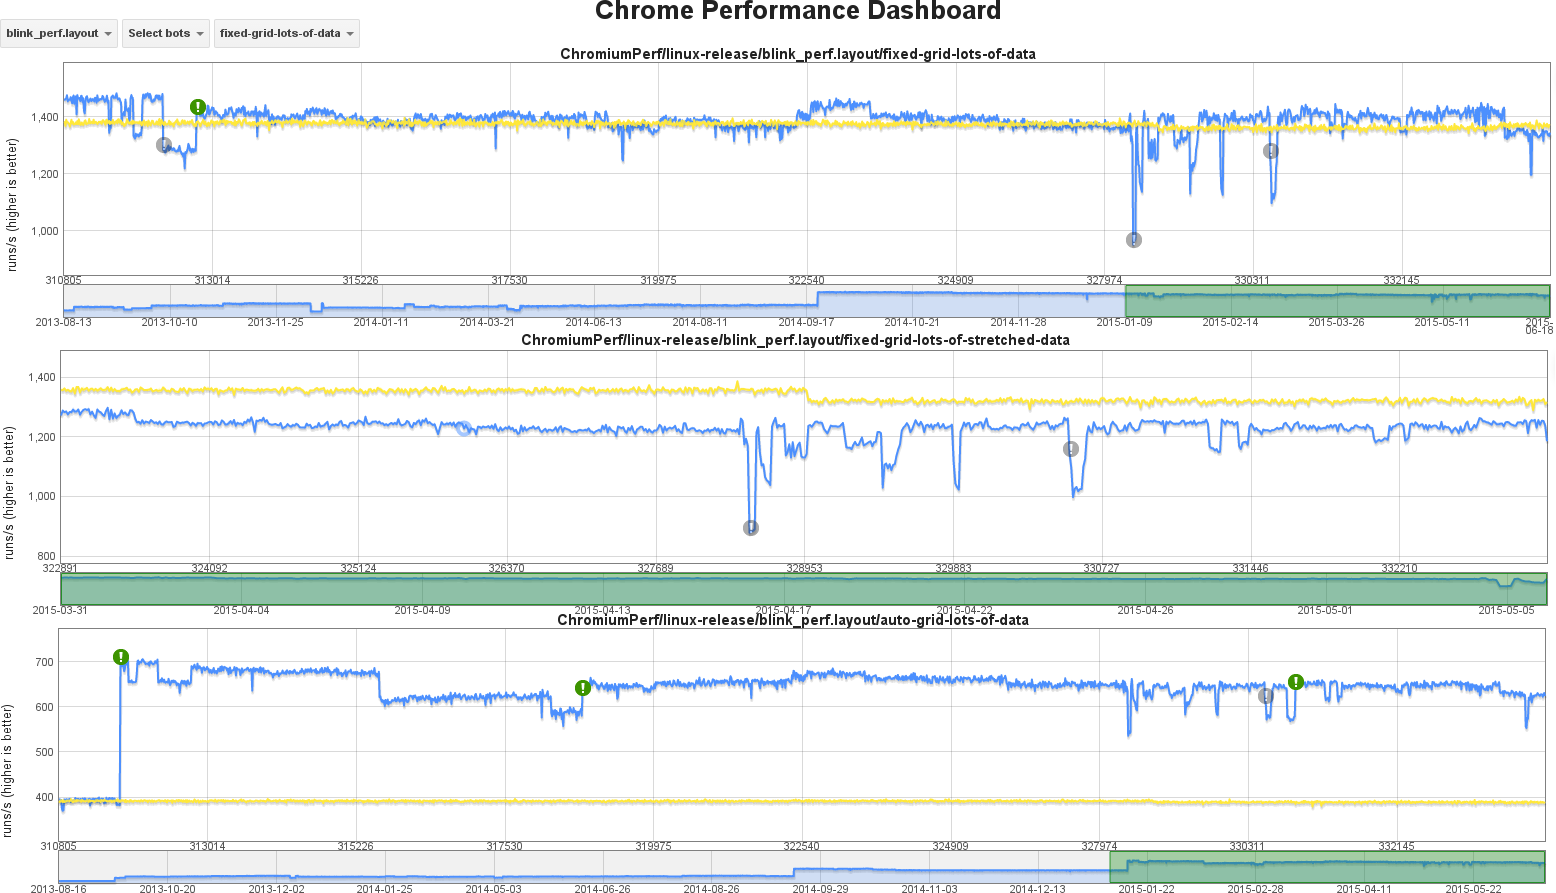Screen dimensions: 1556x893
Task: Click green range selector under auto-grid-lots-of-data chart
Action: [1328, 867]
